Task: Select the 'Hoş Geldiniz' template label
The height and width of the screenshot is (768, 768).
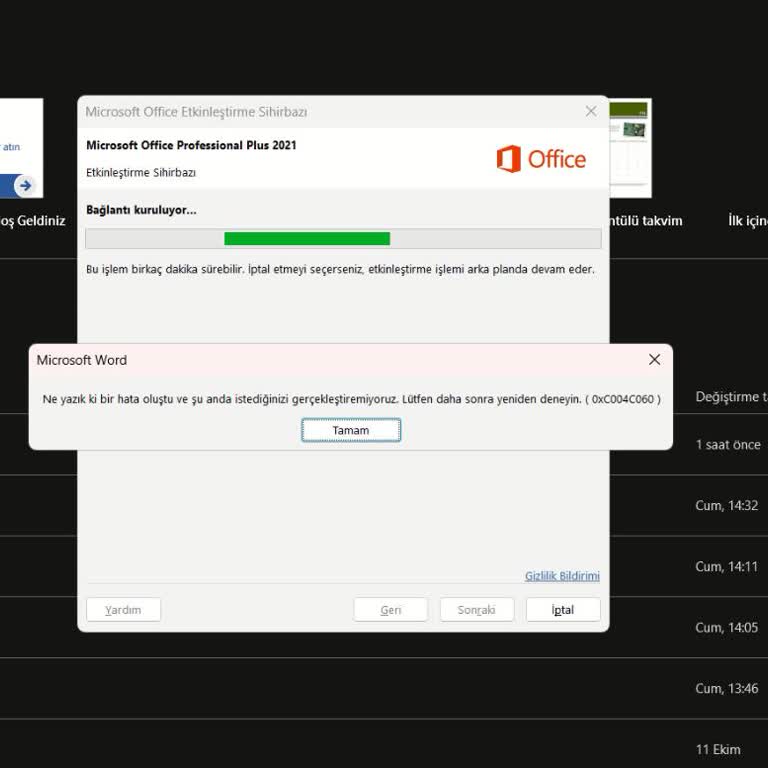Action: (32, 221)
